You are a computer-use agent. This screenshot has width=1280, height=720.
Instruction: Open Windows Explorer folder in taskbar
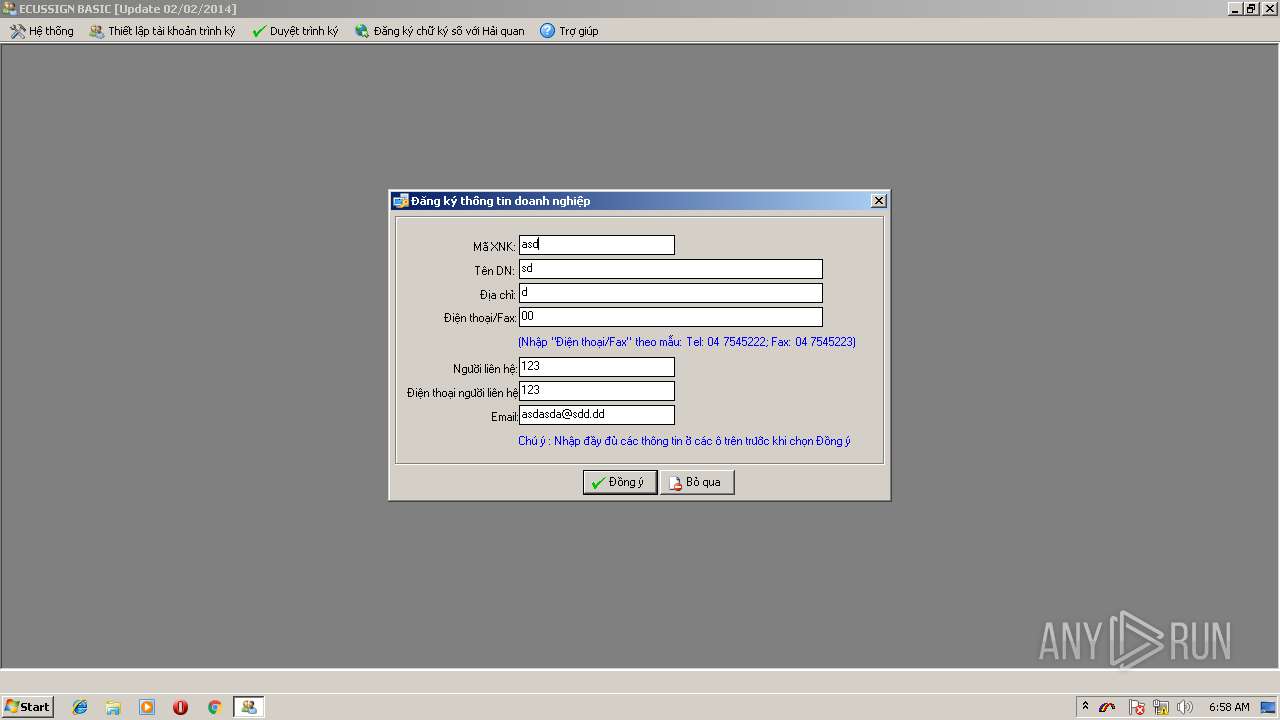coord(113,707)
